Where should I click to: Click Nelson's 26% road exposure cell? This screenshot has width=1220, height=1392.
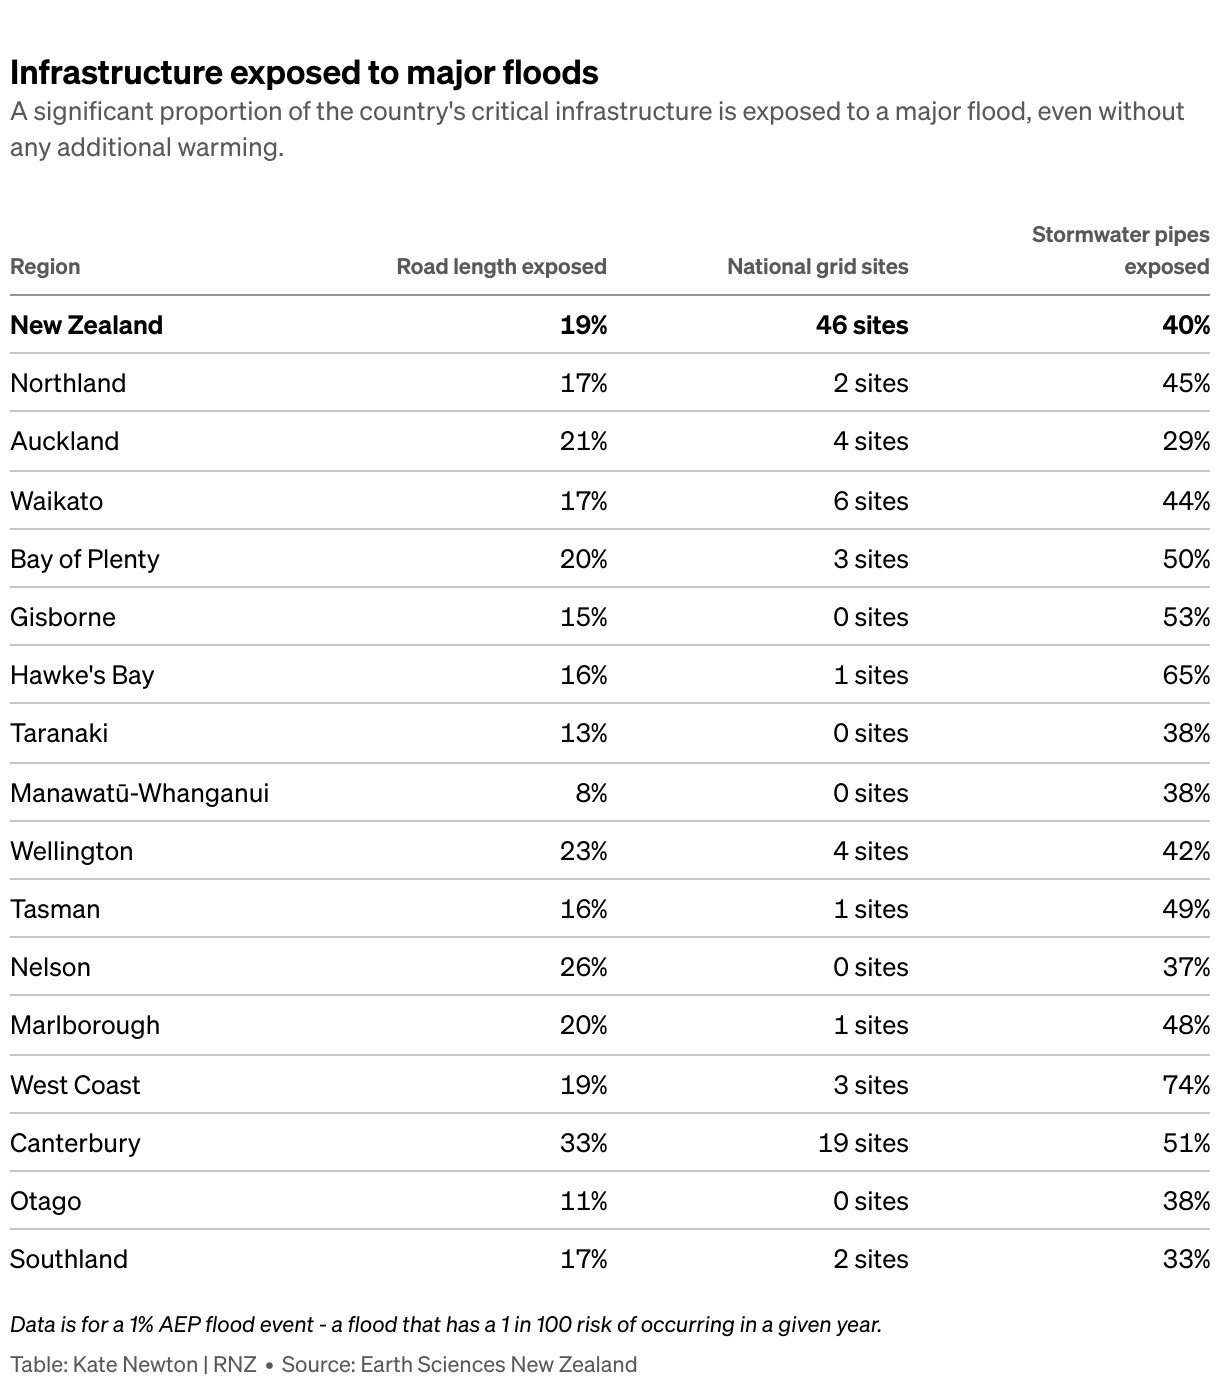click(583, 967)
